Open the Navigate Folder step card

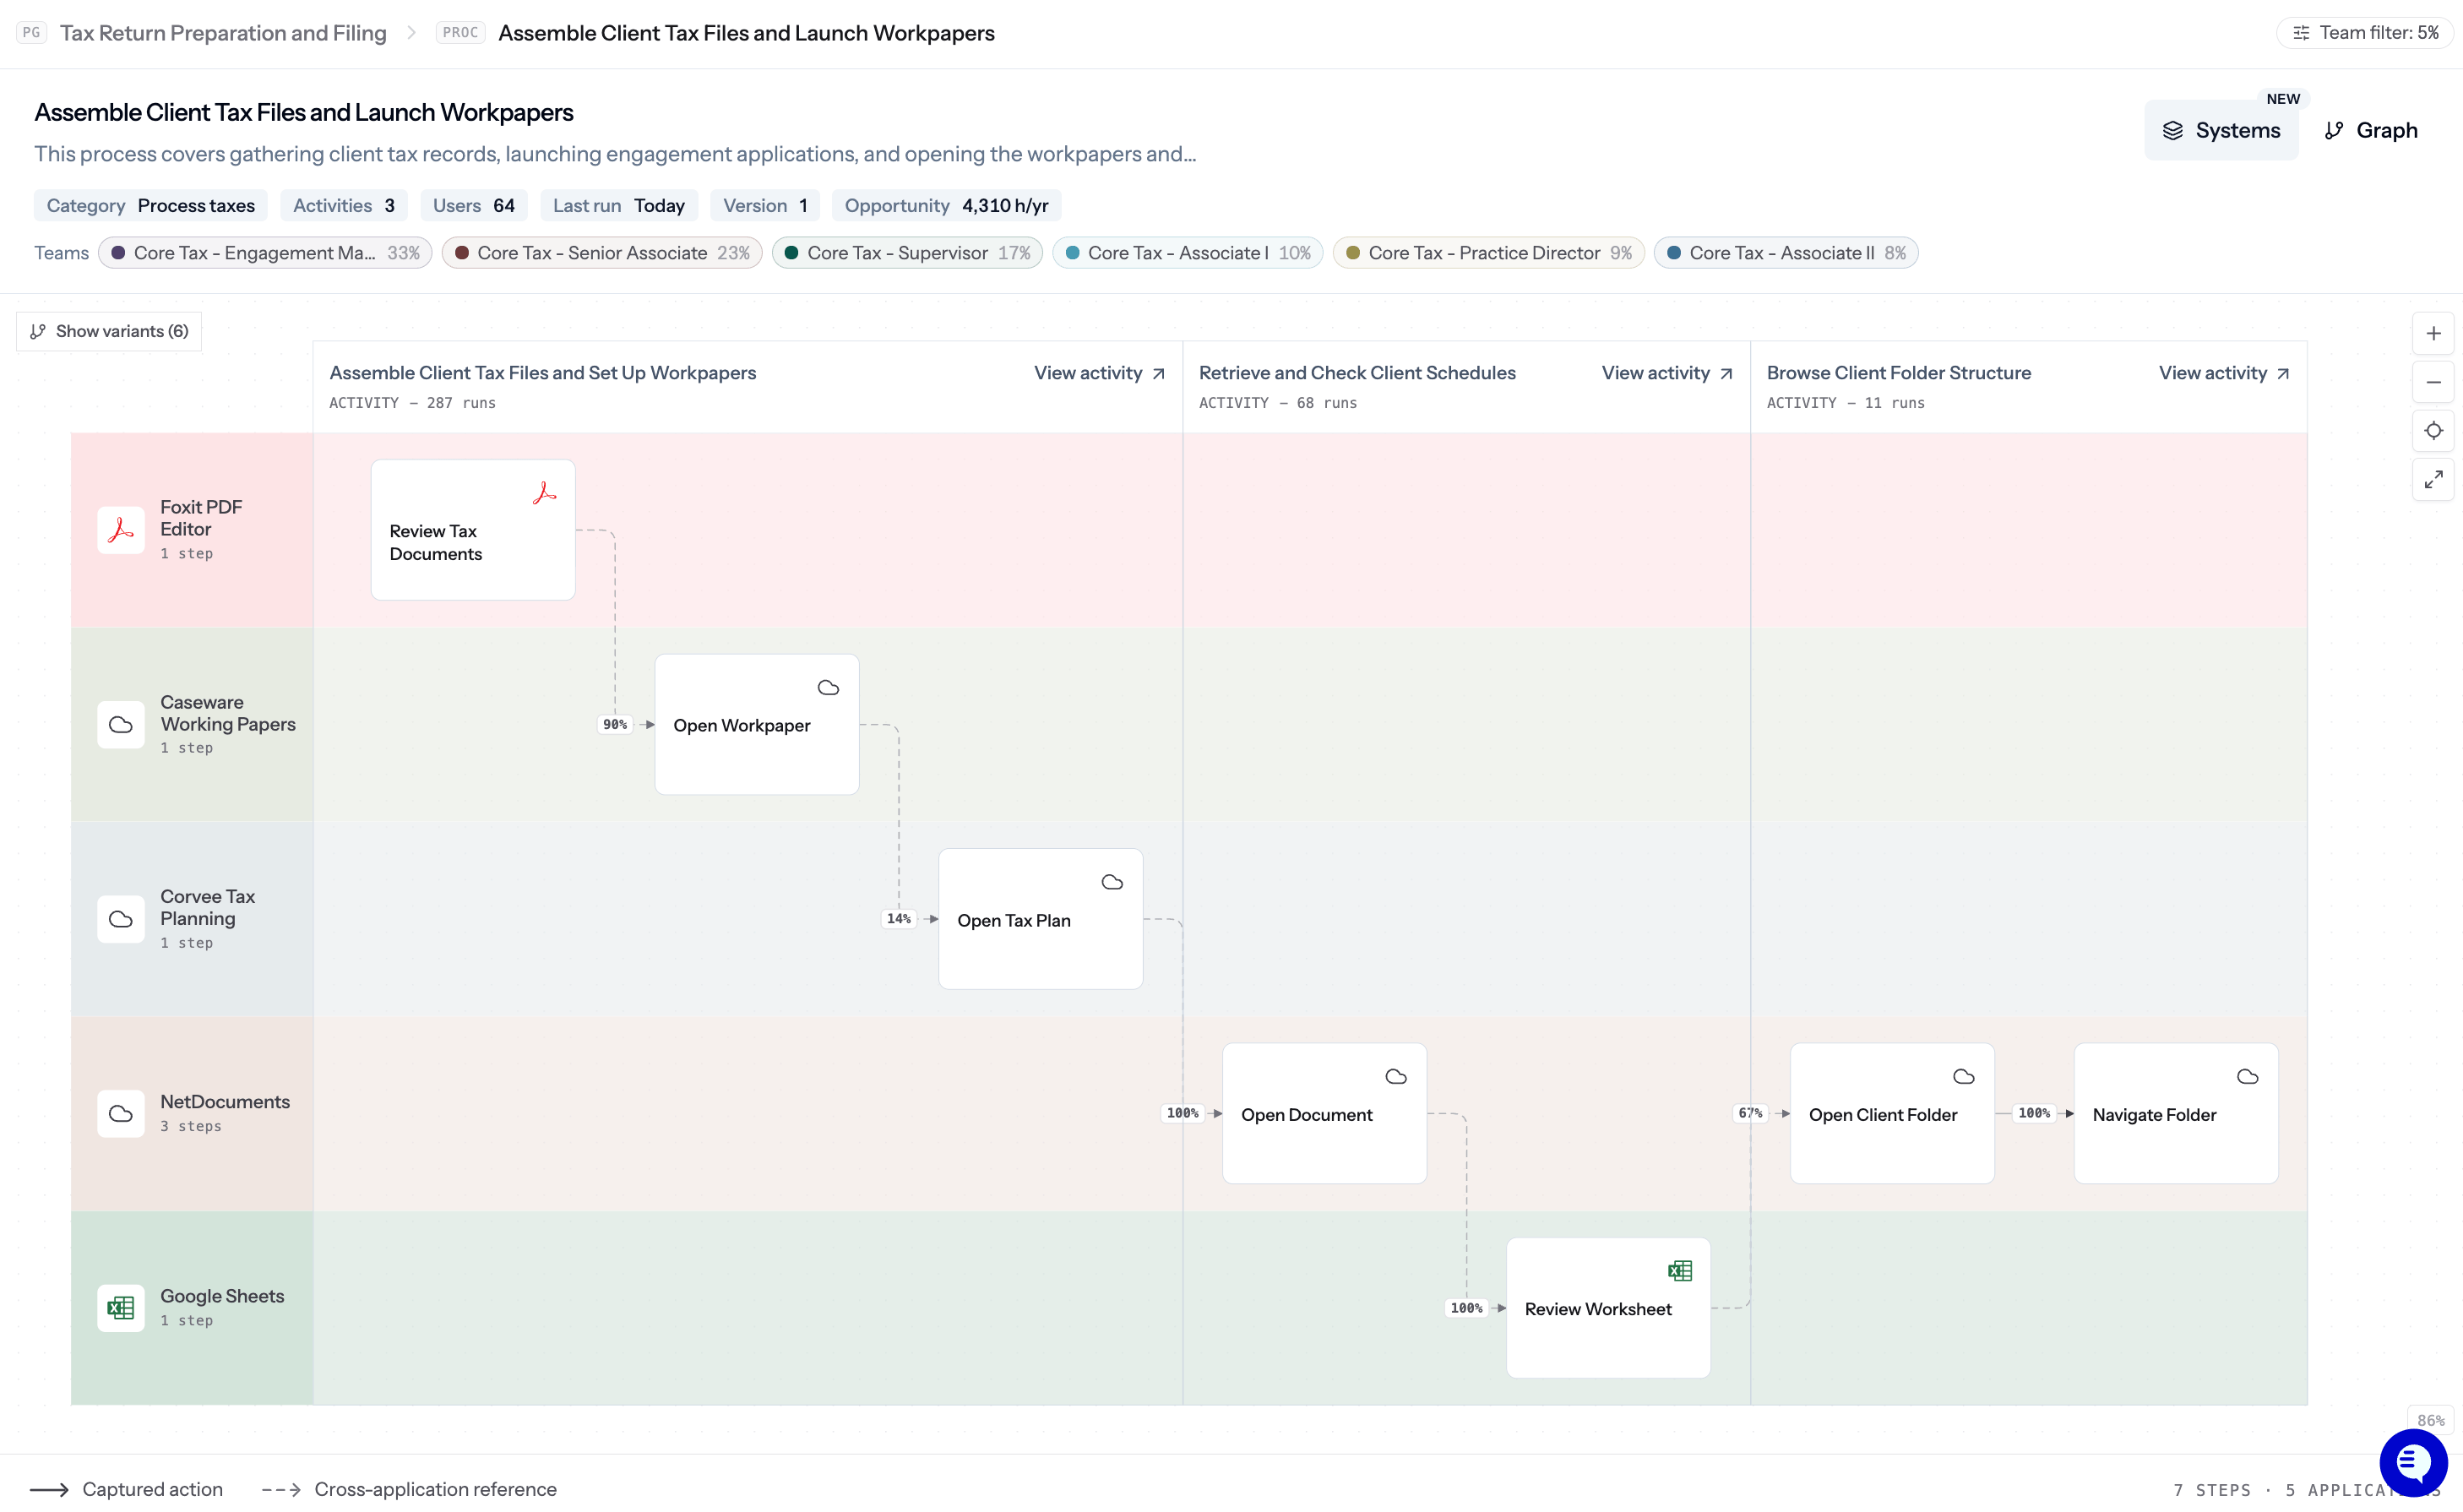click(2177, 1114)
